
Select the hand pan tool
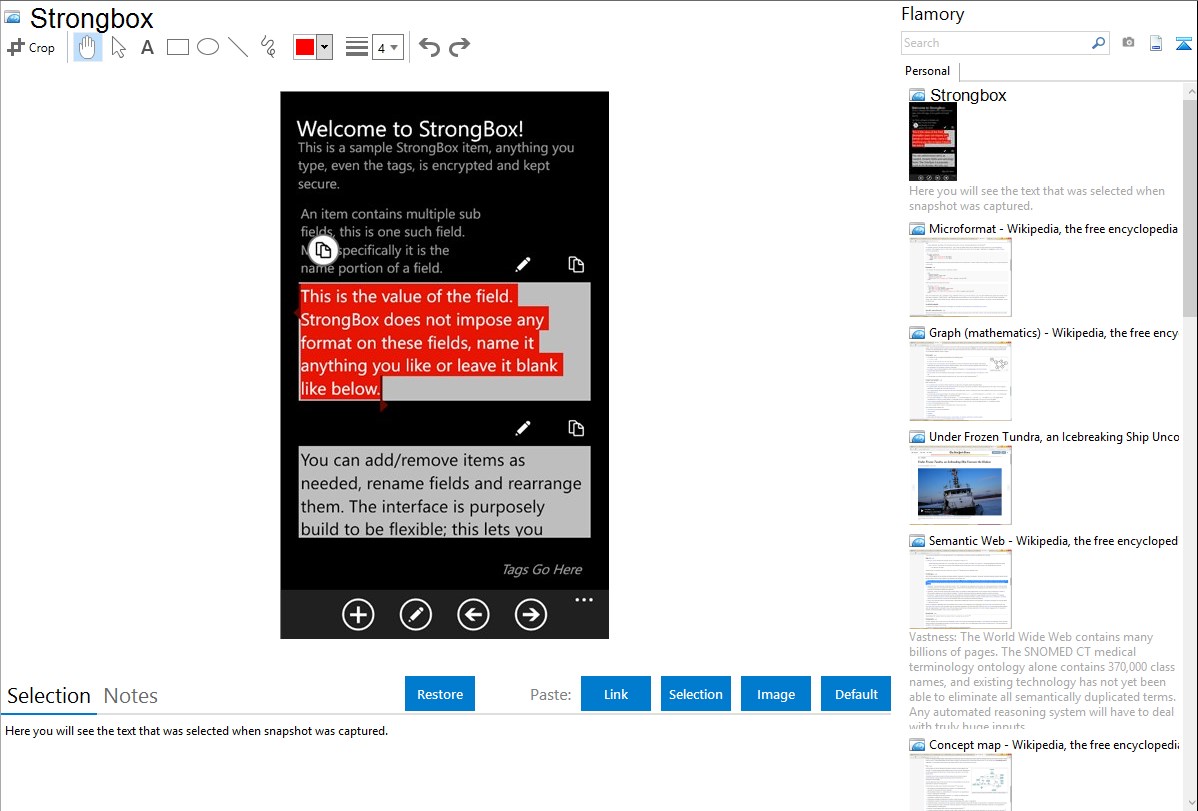point(88,47)
